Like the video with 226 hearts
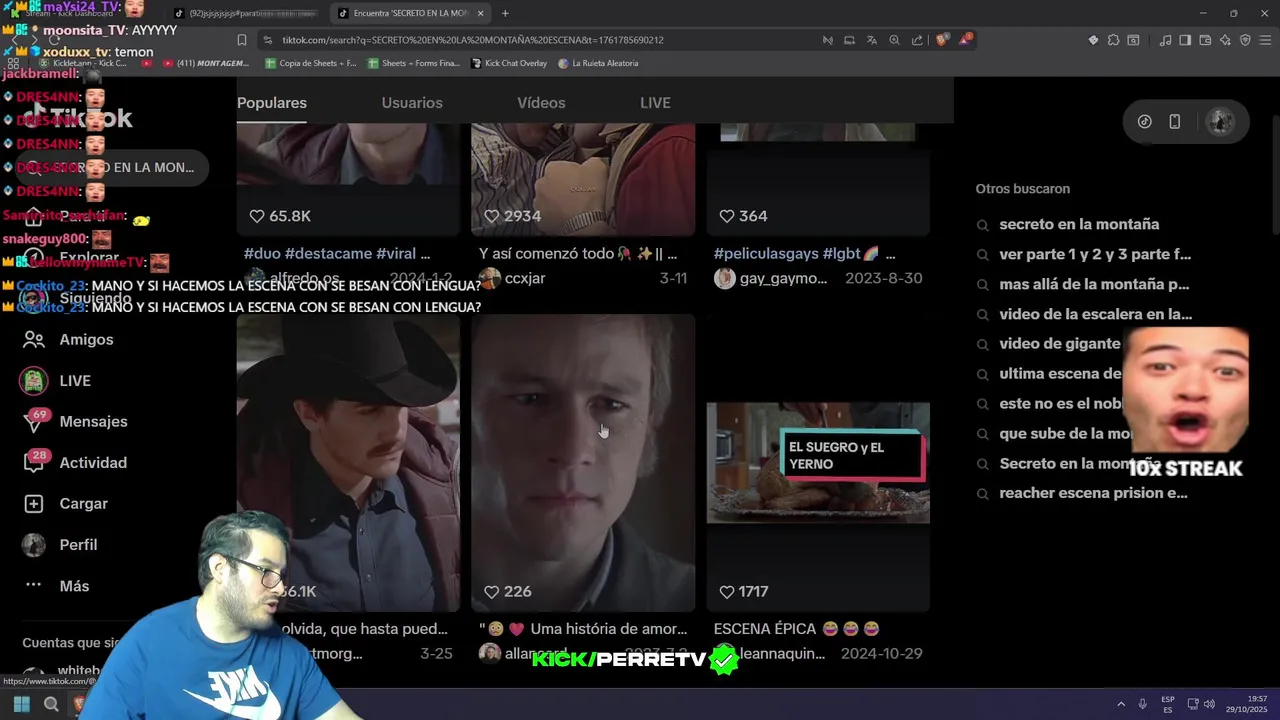1280x720 pixels. pos(491,592)
